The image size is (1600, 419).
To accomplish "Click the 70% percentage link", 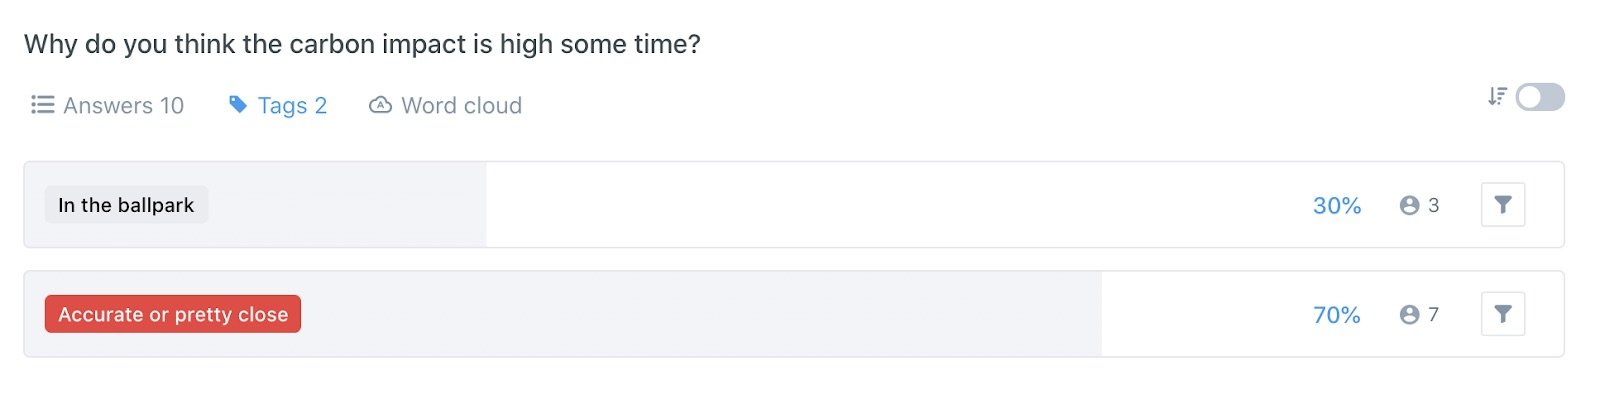I will [1337, 315].
